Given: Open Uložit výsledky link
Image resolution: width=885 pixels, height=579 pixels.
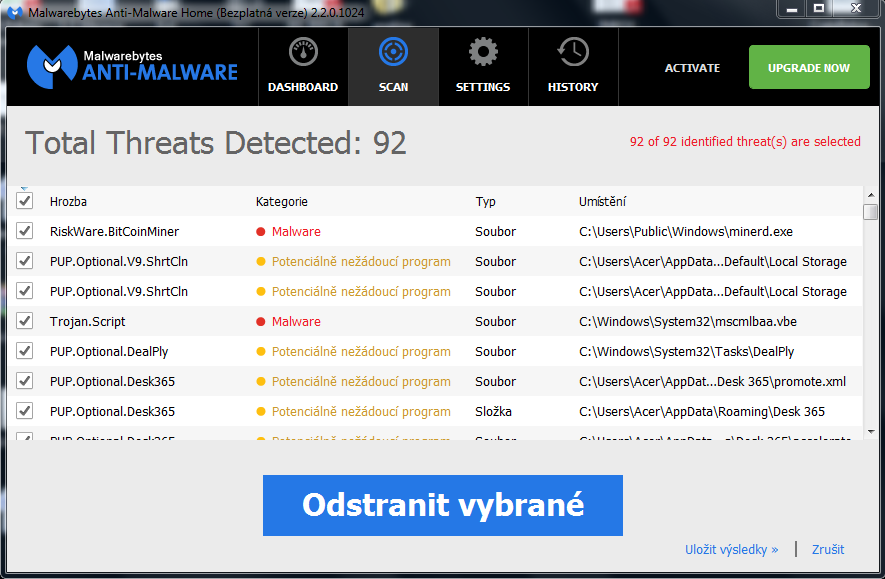Looking at the screenshot, I should click(x=731, y=550).
